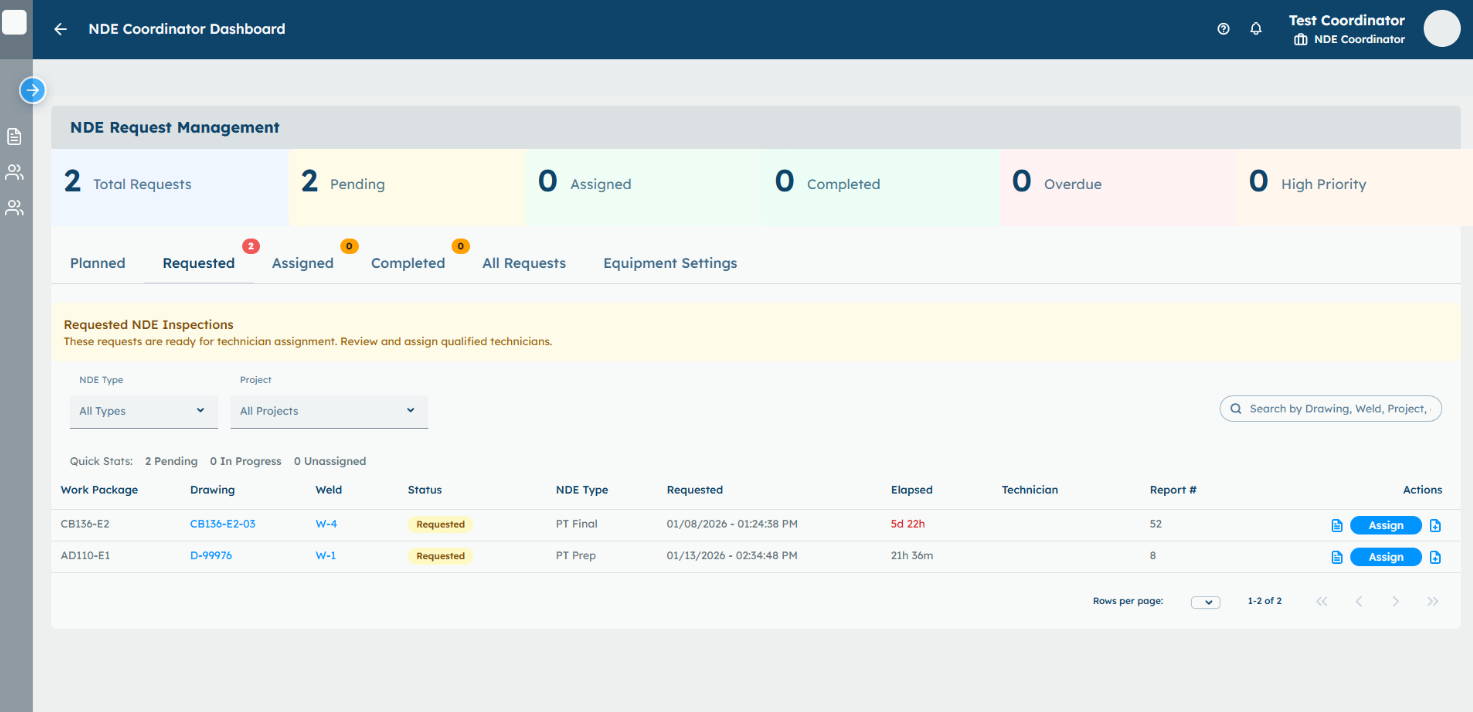Sort by Drawing column header

tap(212, 490)
